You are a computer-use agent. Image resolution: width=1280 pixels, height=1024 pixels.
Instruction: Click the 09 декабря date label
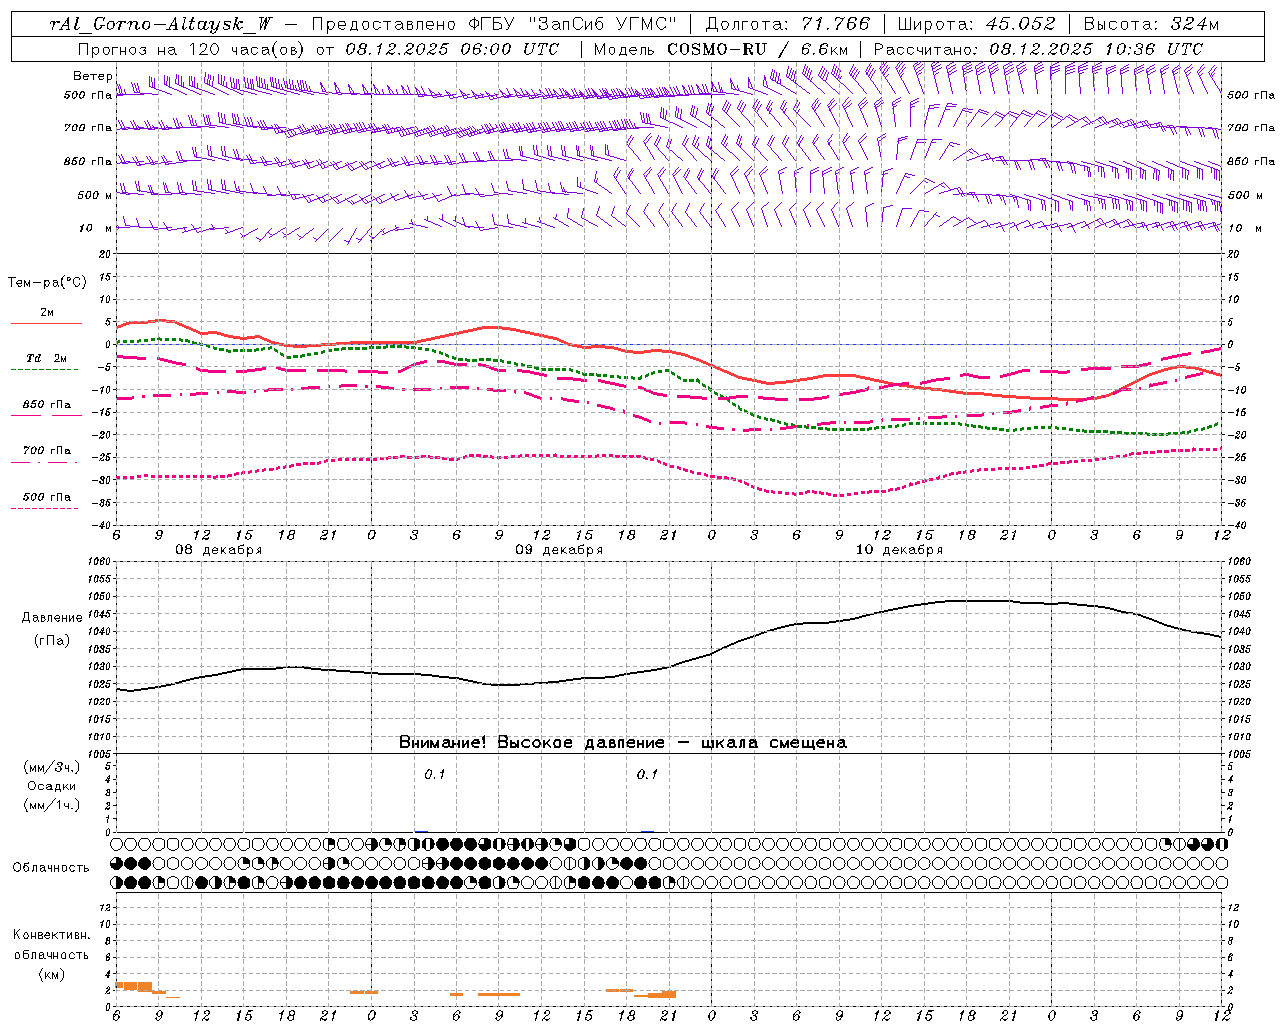(559, 550)
